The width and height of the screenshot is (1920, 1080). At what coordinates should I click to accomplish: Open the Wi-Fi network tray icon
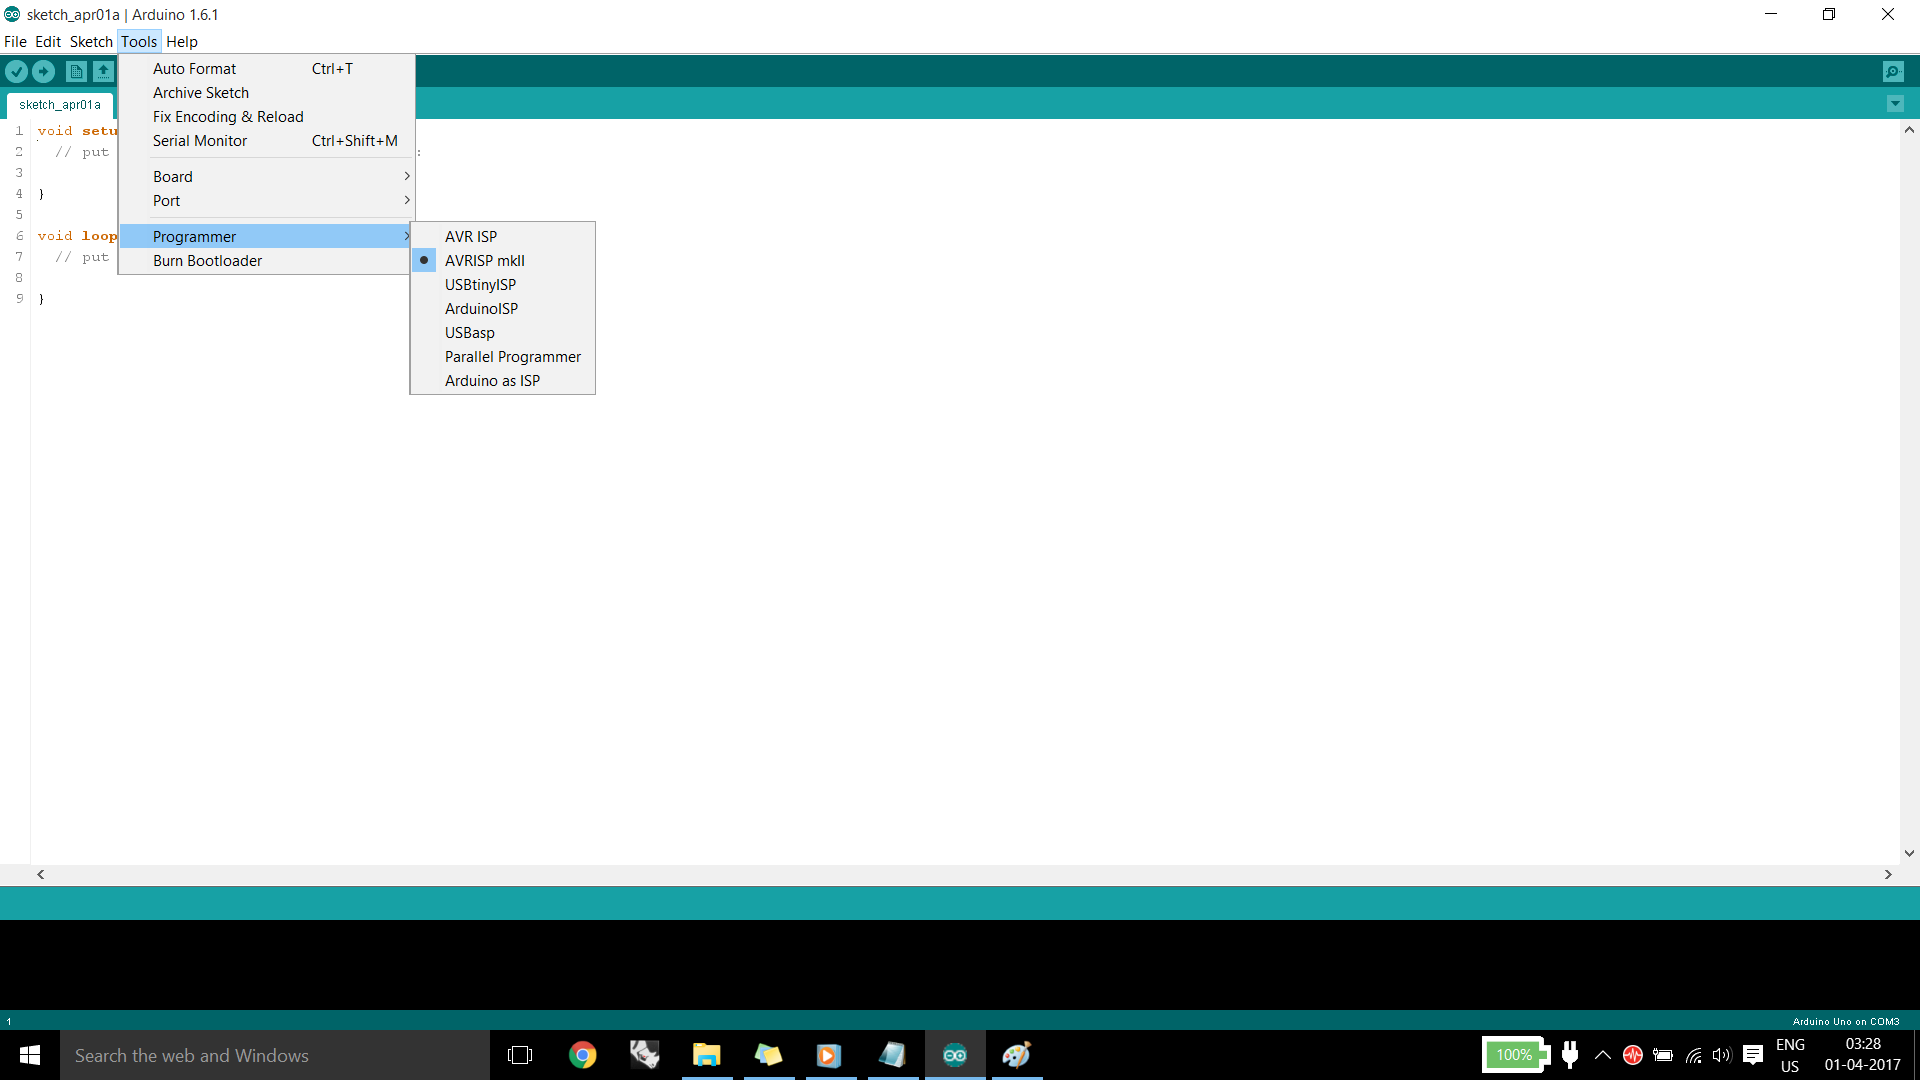pos(1693,1055)
